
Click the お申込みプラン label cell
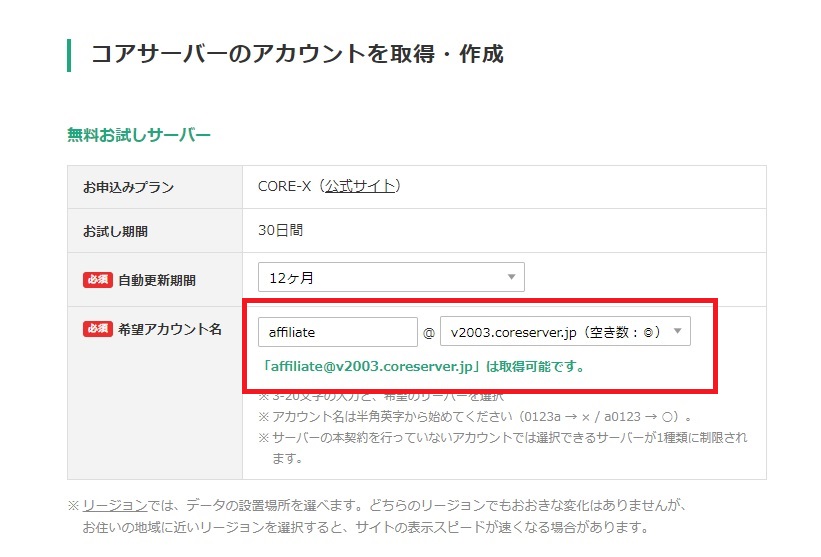pos(155,187)
